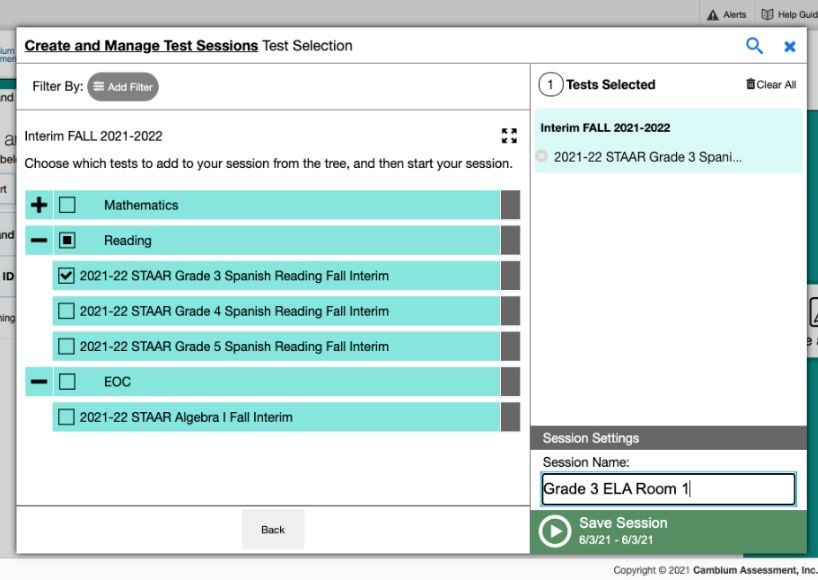This screenshot has width=818, height=580.
Task: Click the 'Mathematics' row label
Action: tap(141, 205)
